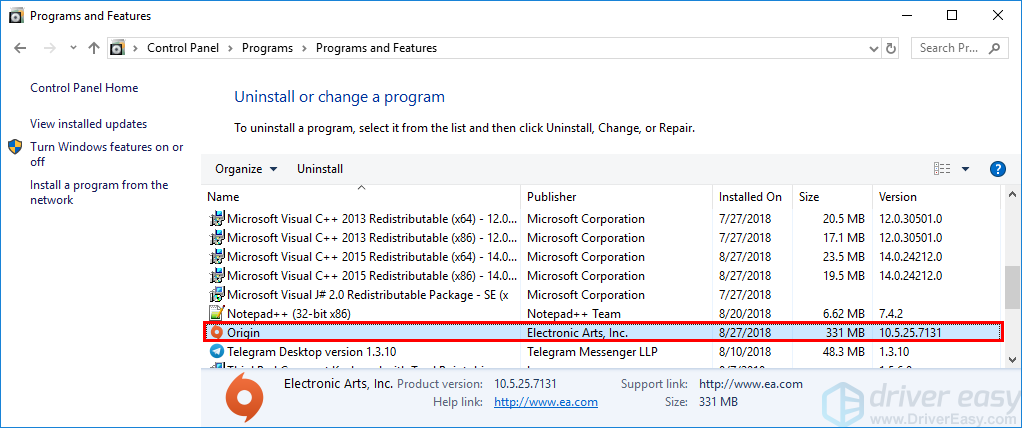Open help with the blue question mark icon
Screen dimensions: 1022x428
click(x=997, y=169)
